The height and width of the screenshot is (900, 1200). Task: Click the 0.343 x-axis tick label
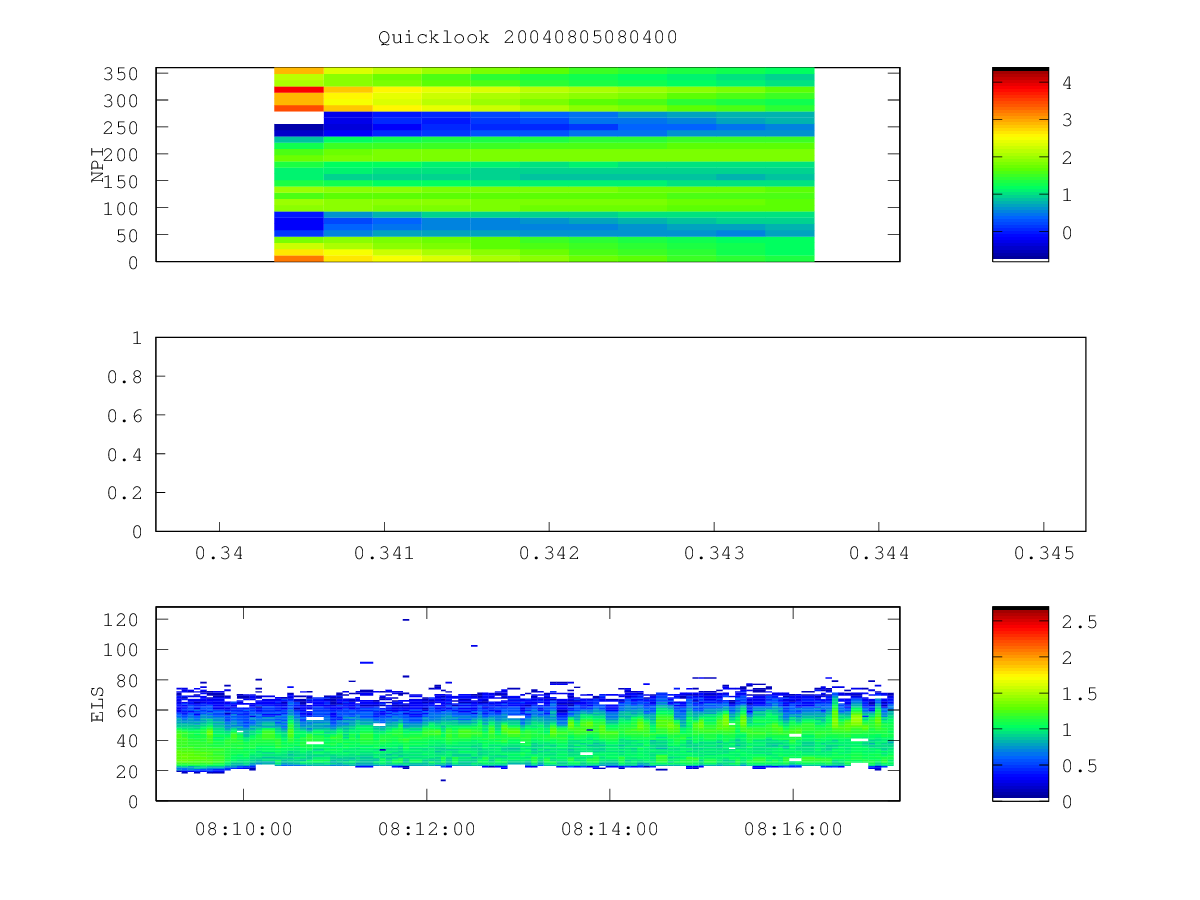pyautogui.click(x=713, y=553)
